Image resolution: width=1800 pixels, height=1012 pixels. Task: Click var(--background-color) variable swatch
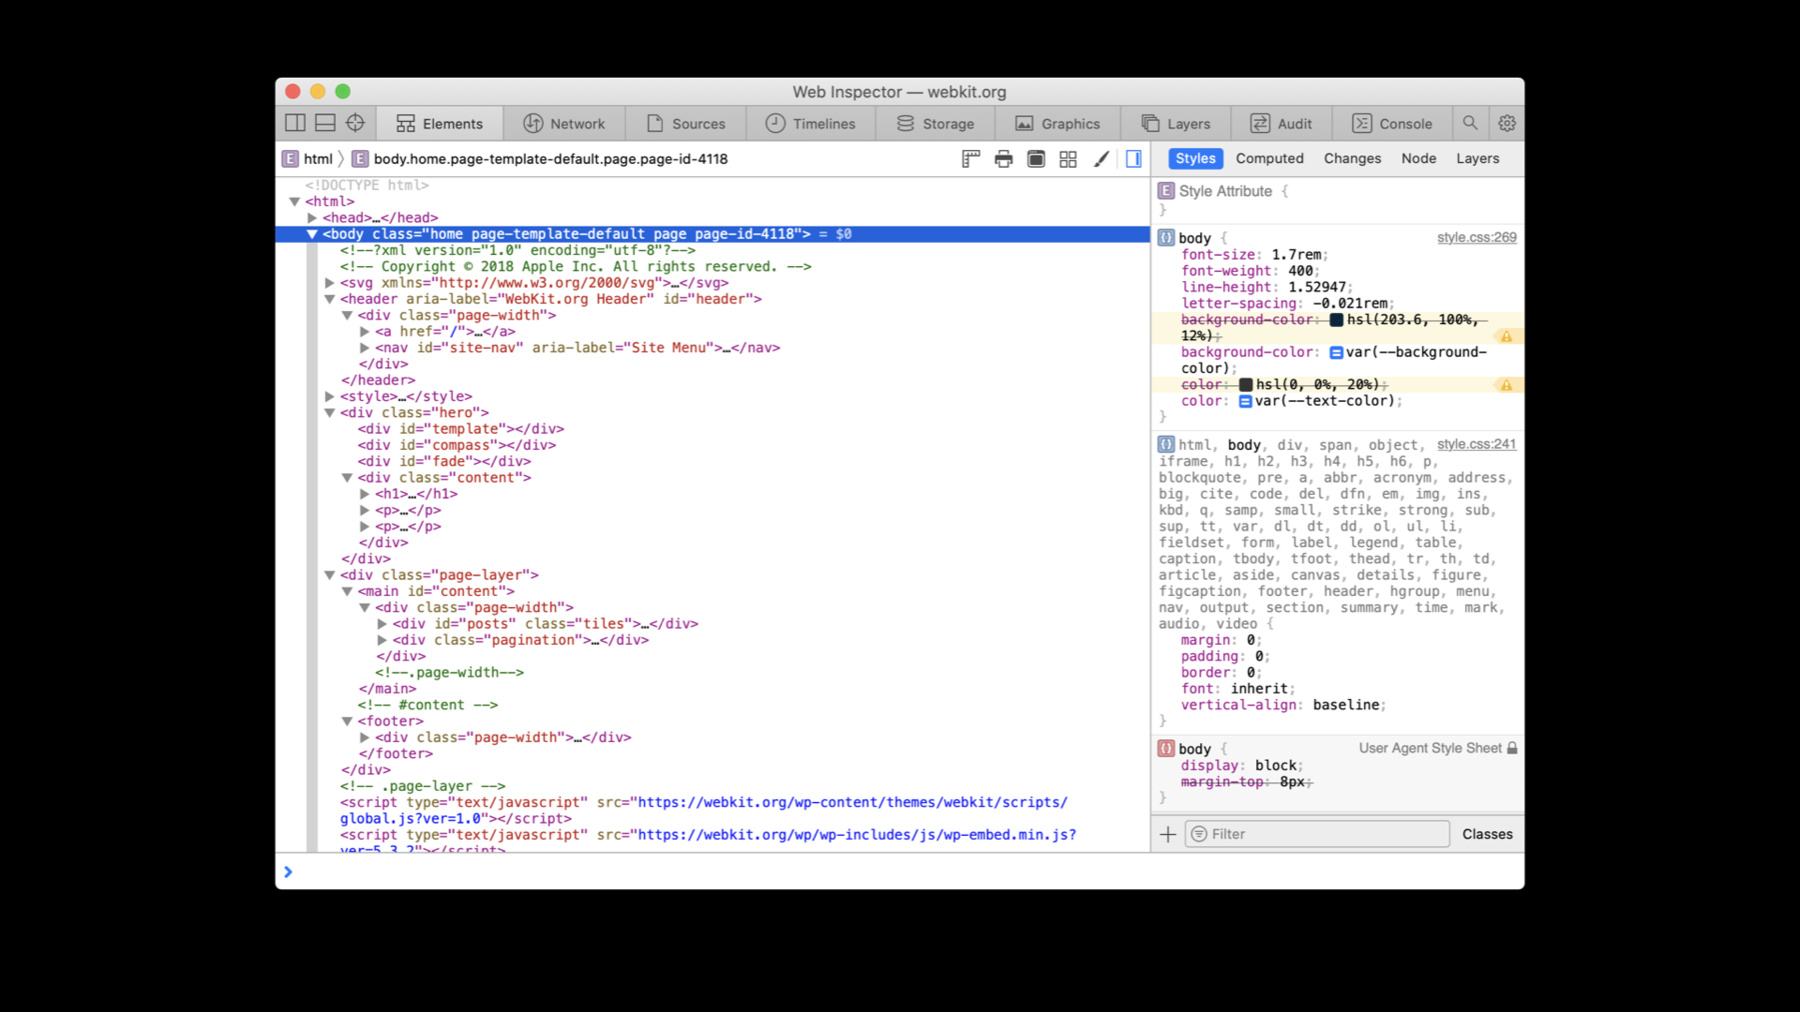coord(1336,353)
